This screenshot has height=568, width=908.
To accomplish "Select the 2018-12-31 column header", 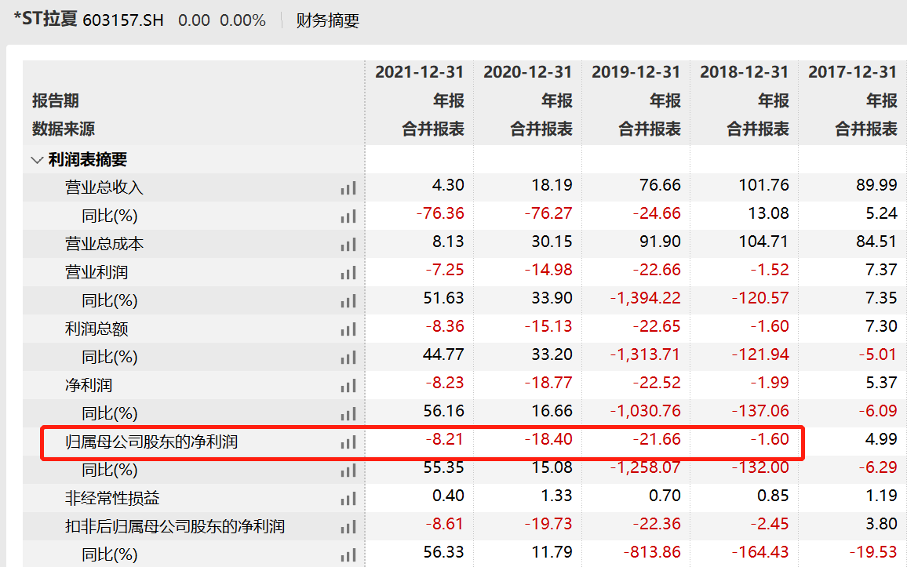I will coord(743,72).
